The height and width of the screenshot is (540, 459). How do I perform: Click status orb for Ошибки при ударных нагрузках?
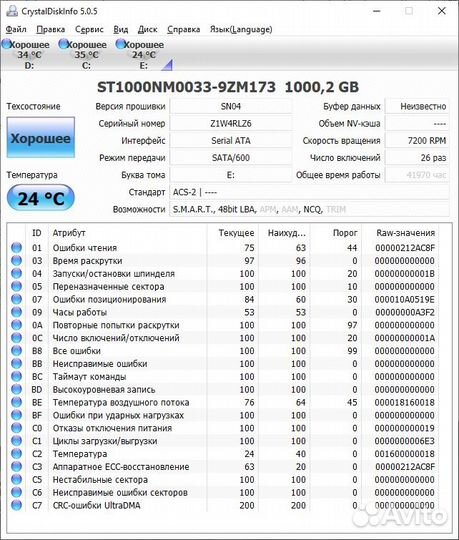click(x=16, y=415)
